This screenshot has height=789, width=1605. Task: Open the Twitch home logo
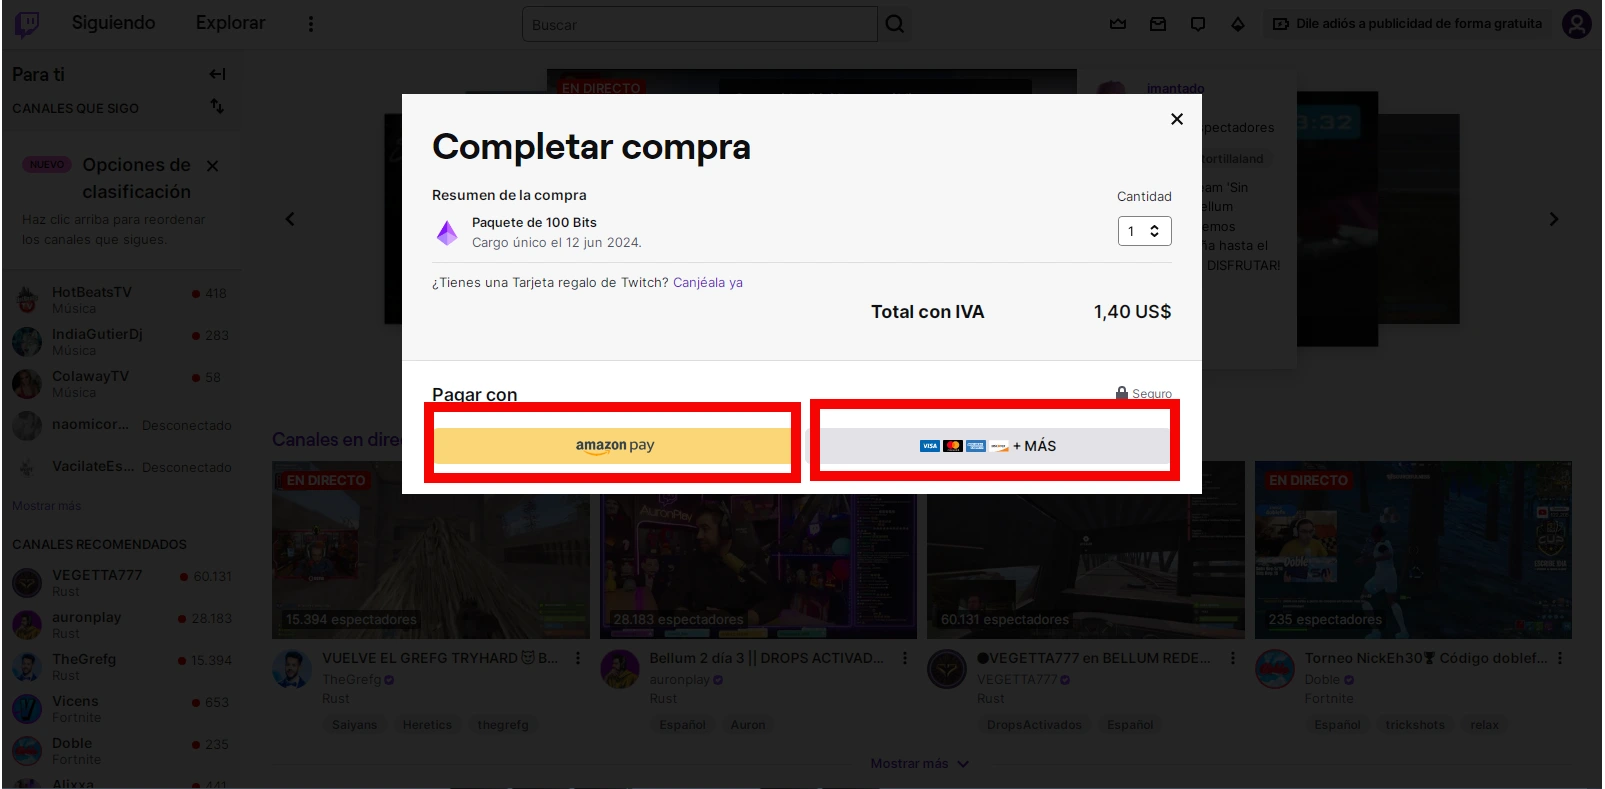(27, 23)
